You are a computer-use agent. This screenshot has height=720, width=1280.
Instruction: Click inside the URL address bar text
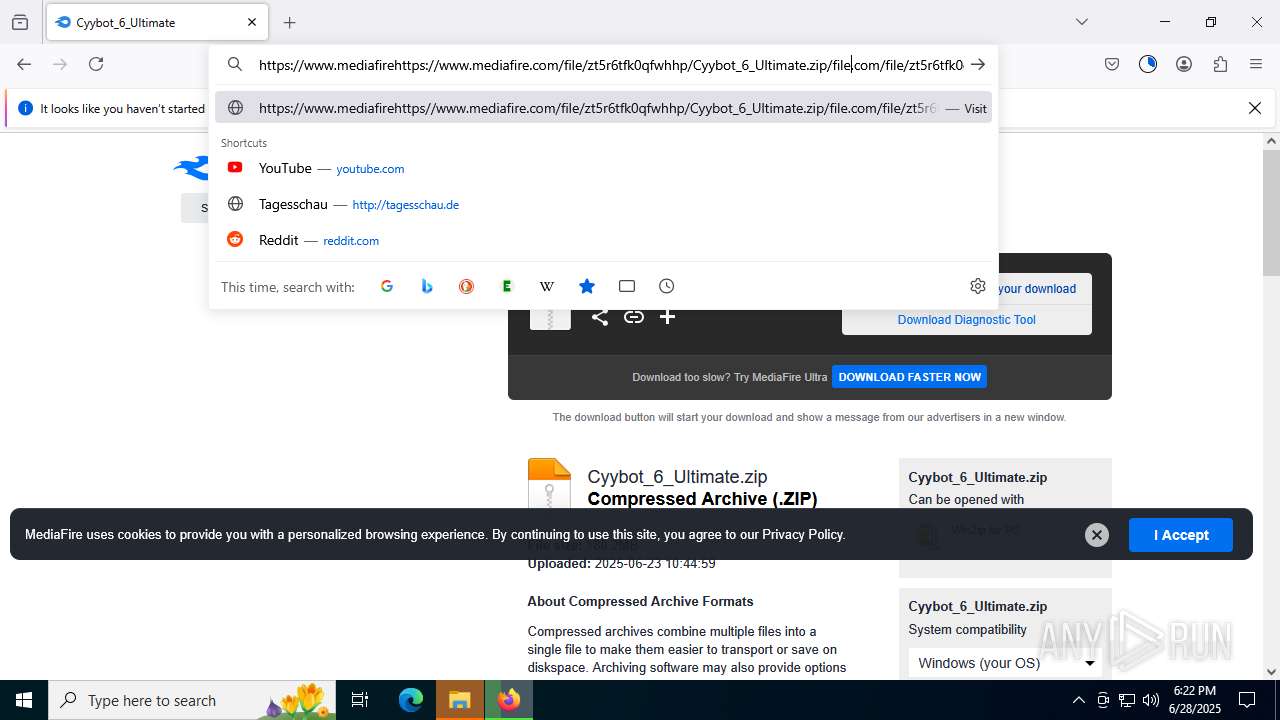coord(610,65)
